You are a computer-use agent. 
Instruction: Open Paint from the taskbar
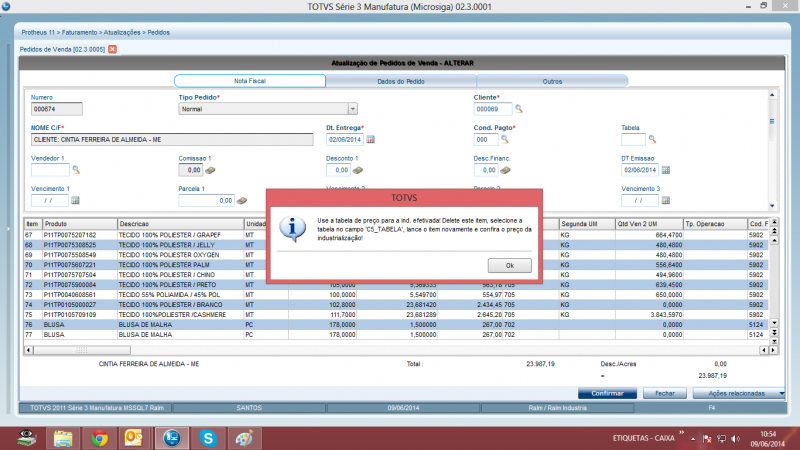tap(244, 438)
